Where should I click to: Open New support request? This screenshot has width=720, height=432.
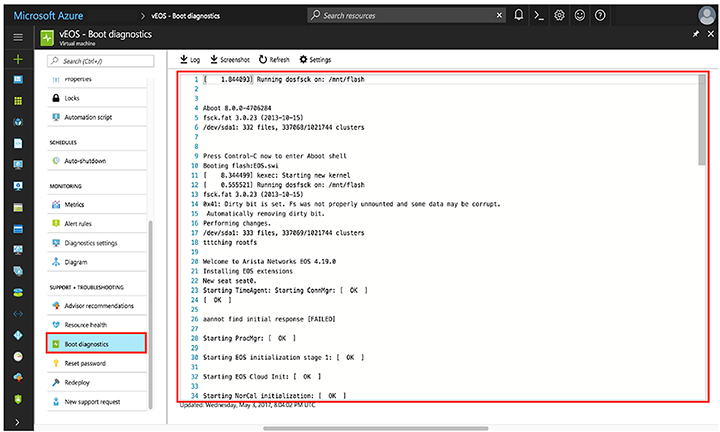coord(97,402)
